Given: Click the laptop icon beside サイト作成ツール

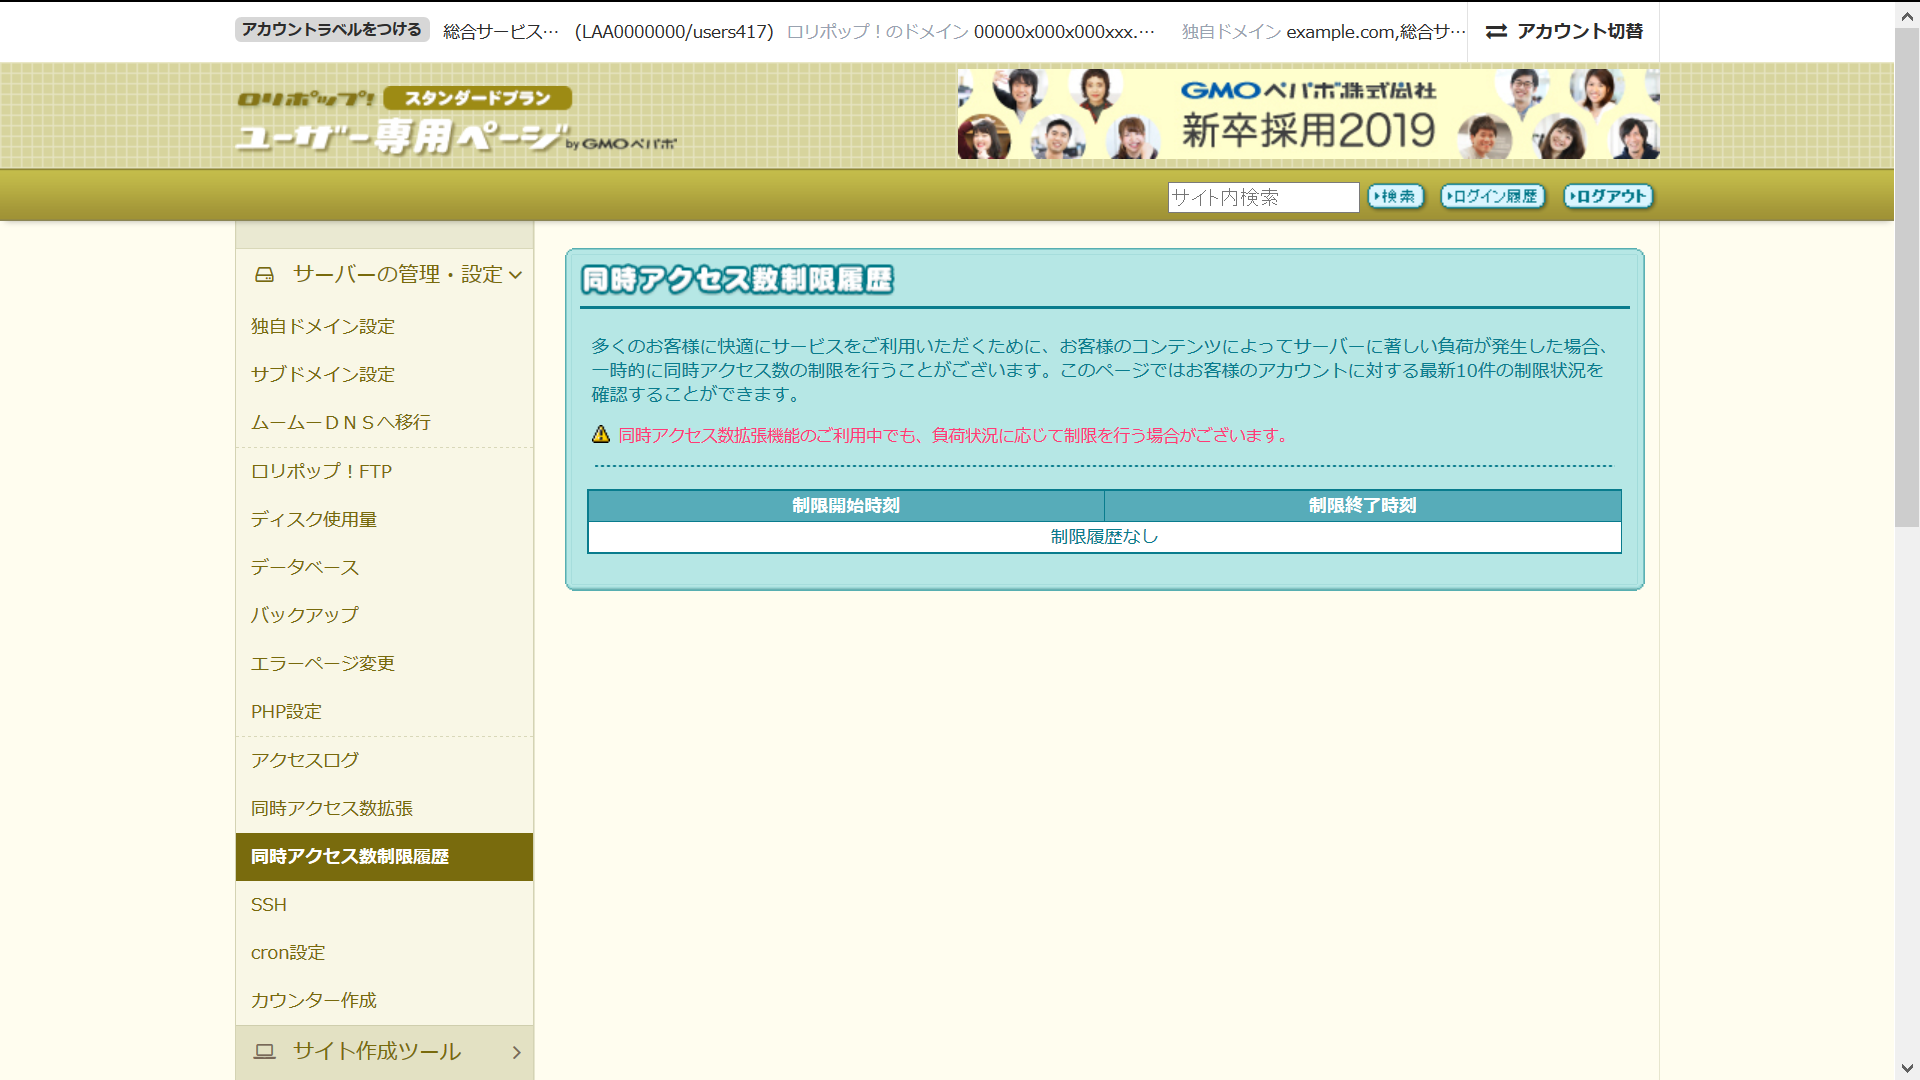Looking at the screenshot, I should tap(264, 1051).
